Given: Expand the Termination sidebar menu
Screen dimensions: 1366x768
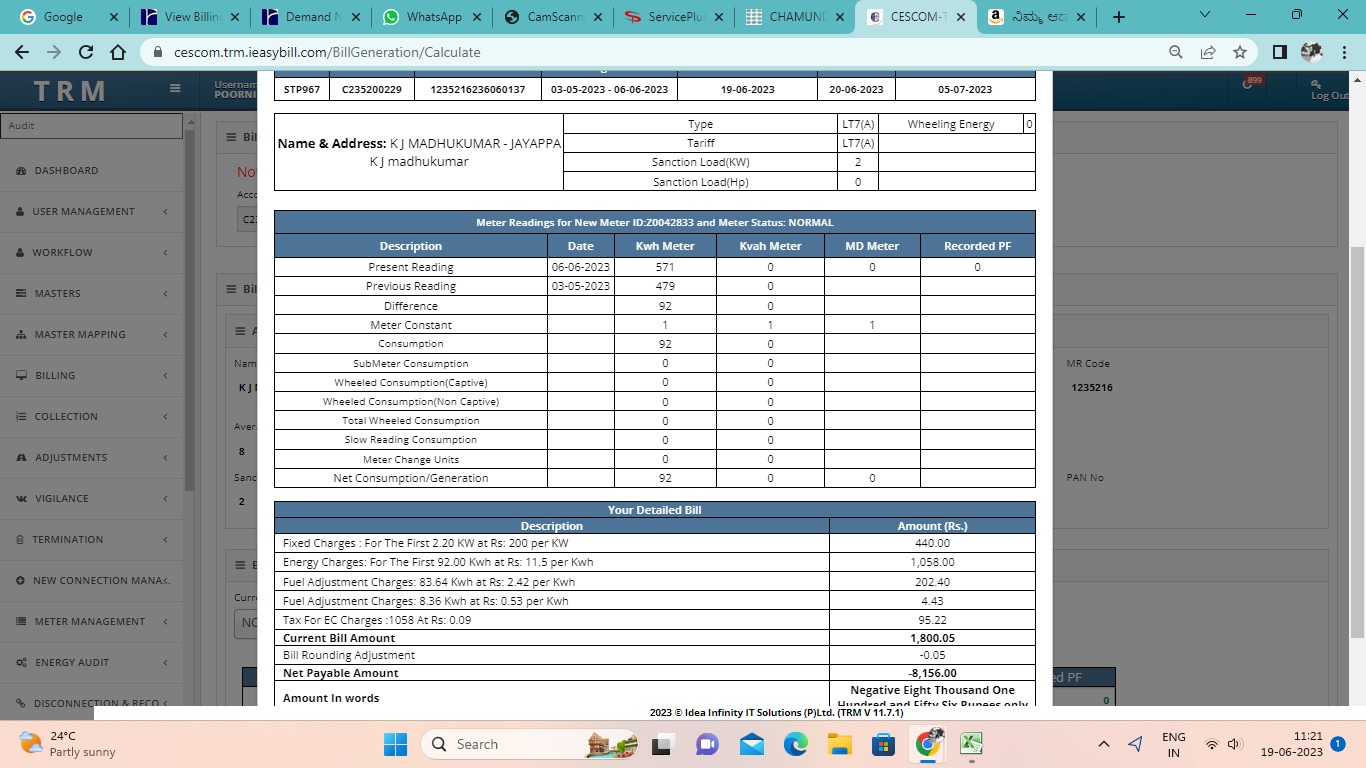Looking at the screenshot, I should click(92, 539).
